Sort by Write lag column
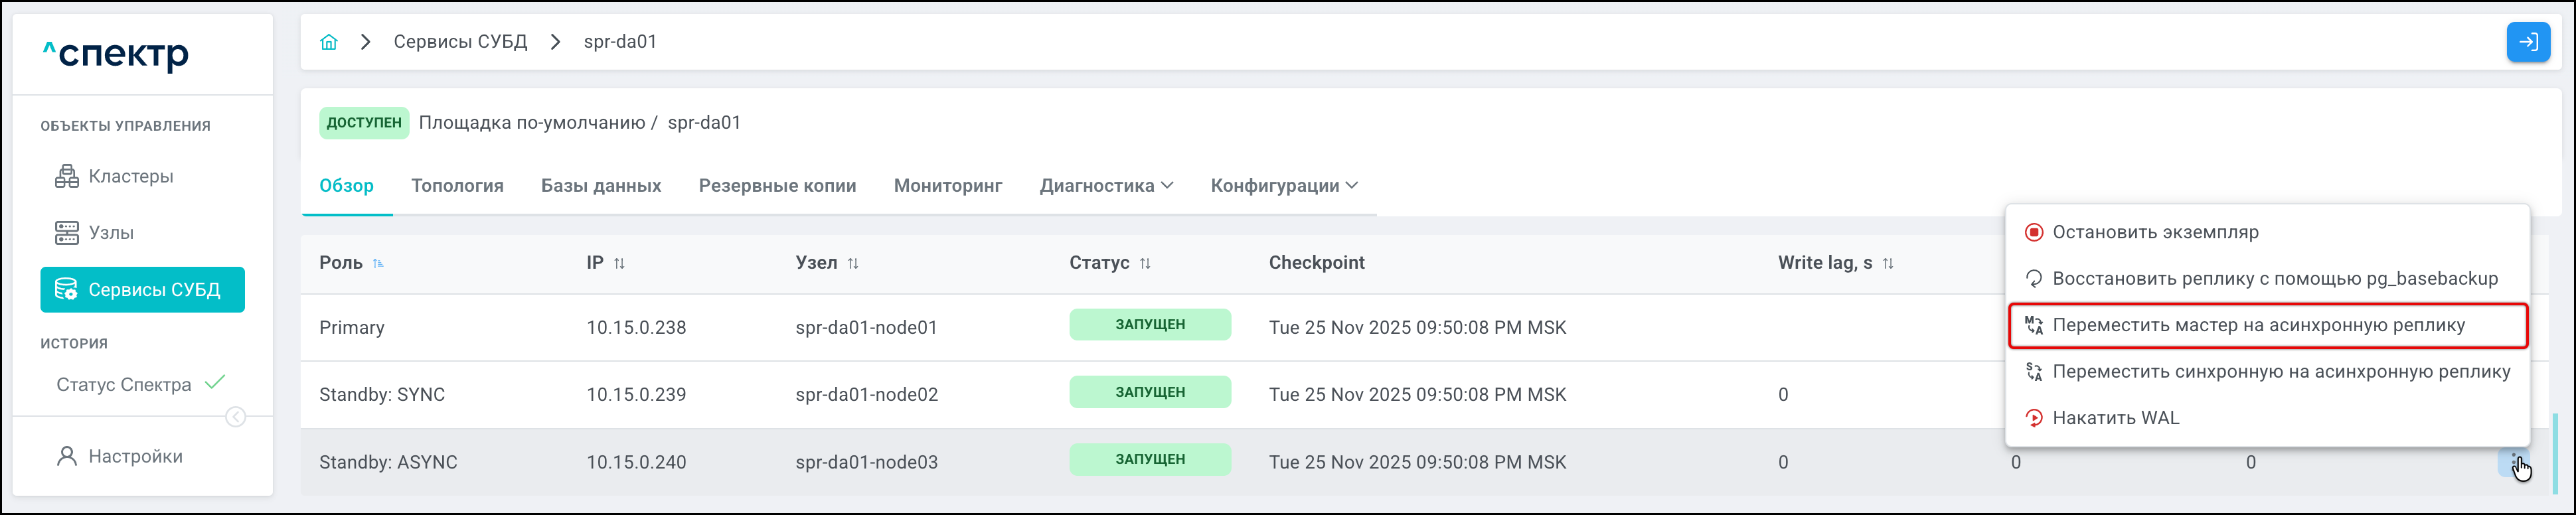This screenshot has height=515, width=2576. click(1888, 263)
